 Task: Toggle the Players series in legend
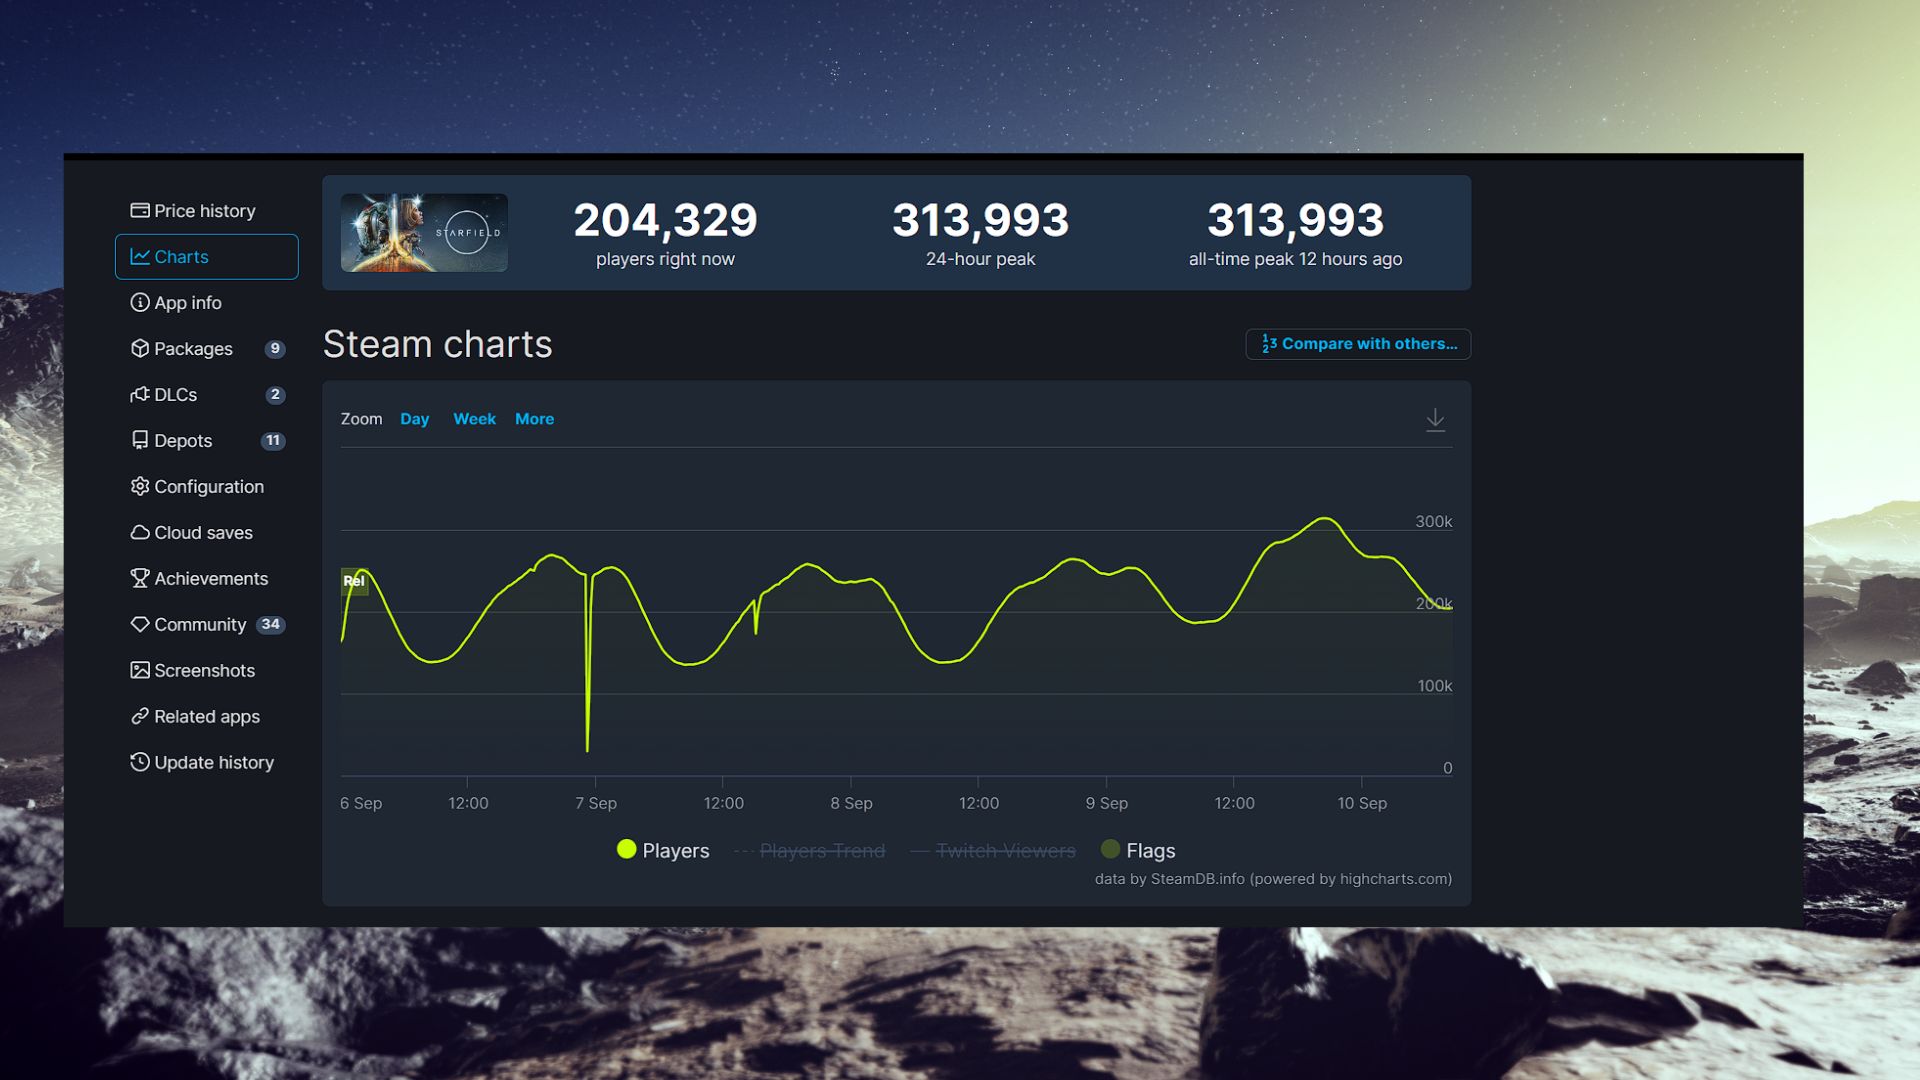click(x=663, y=850)
